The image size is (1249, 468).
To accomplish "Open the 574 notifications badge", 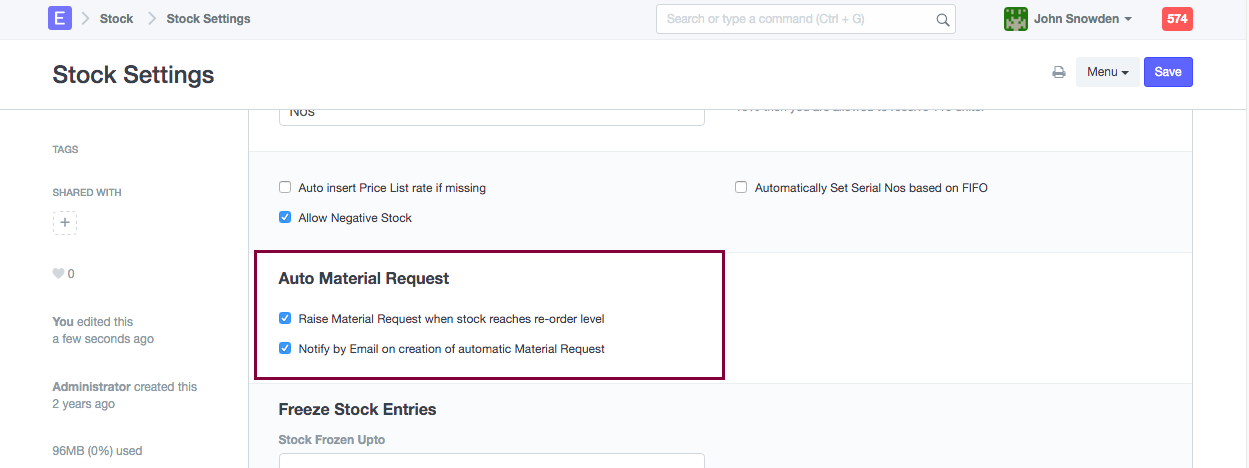I will click(x=1177, y=19).
